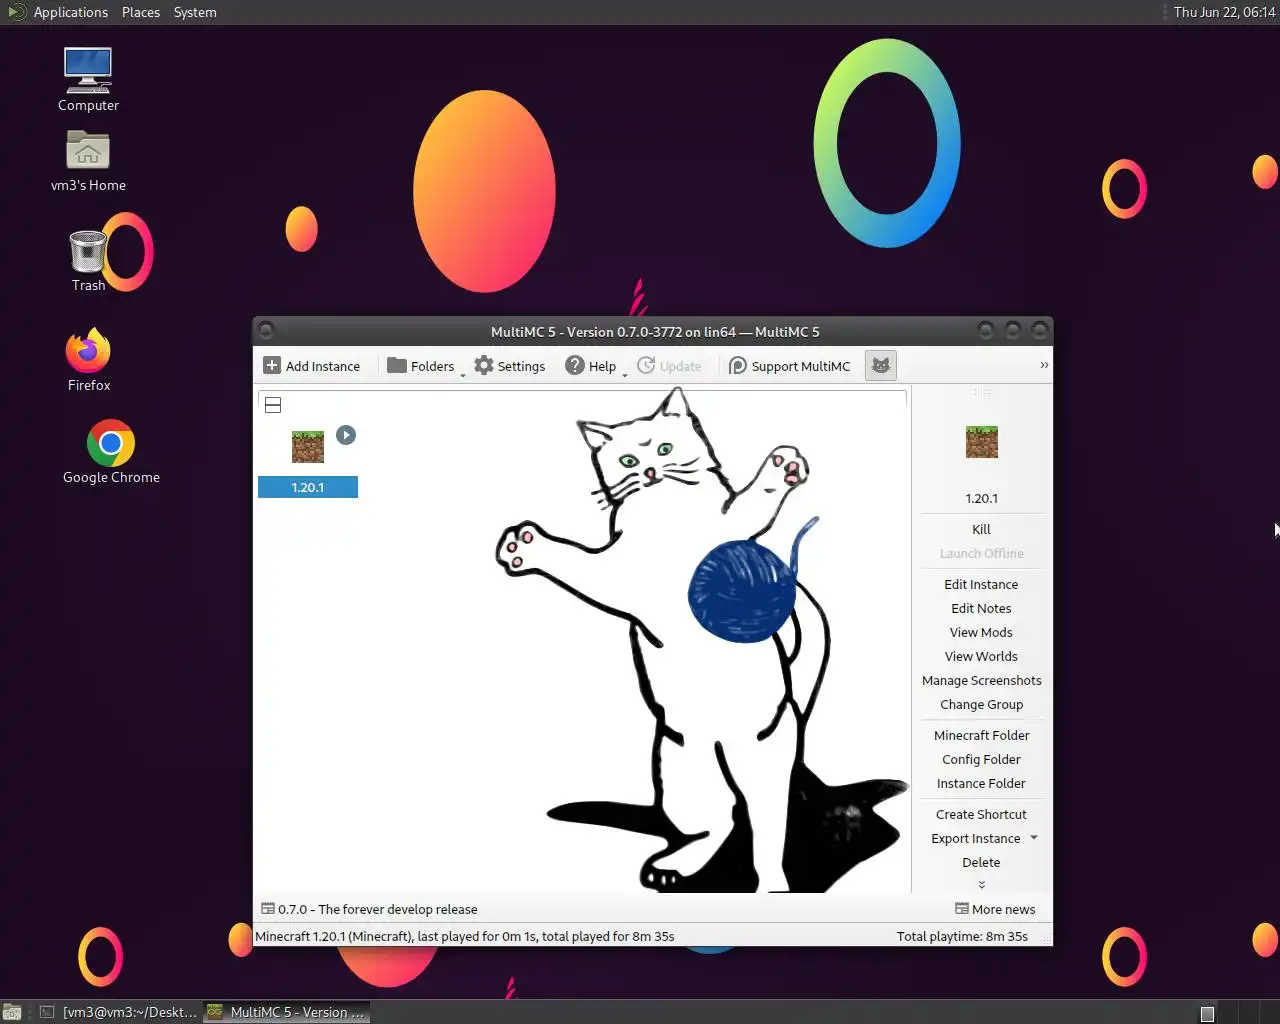Screen dimensions: 1280x1024
Task: Kill the running instance
Action: pyautogui.click(x=982, y=529)
